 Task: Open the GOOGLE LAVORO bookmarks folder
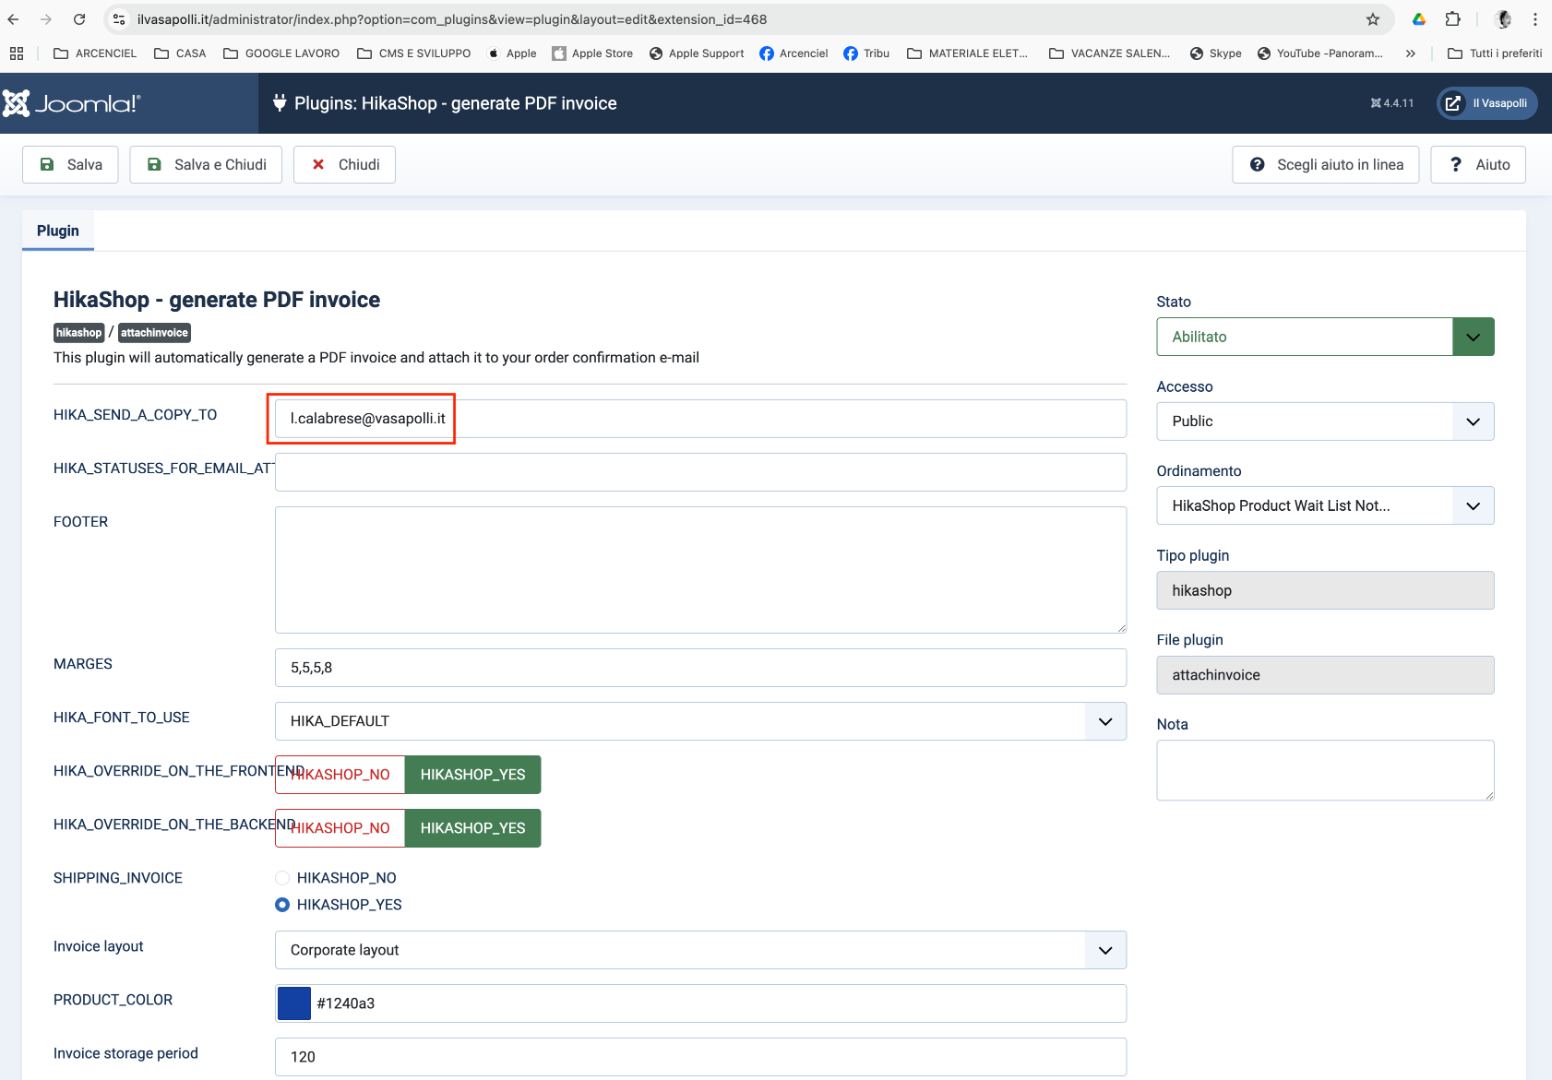click(281, 53)
